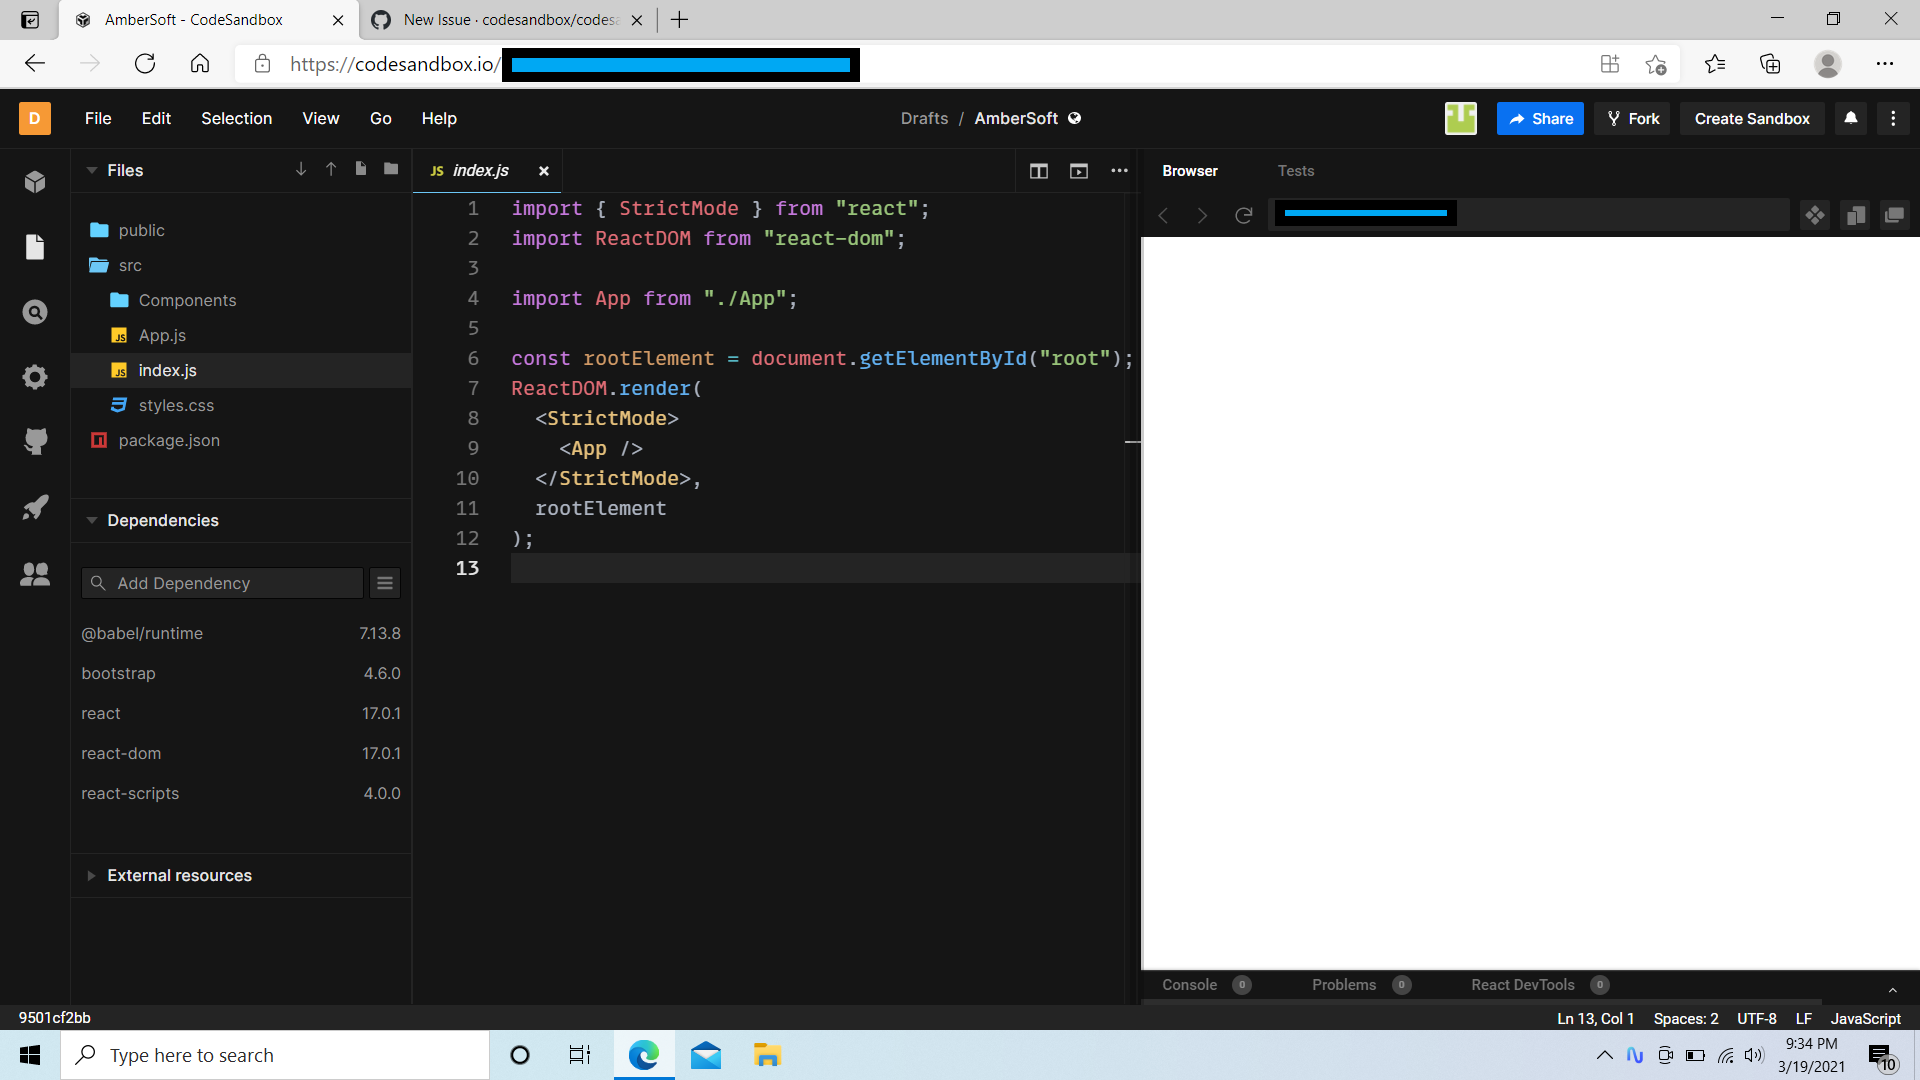The image size is (1920, 1080).
Task: Expand the External resources section
Action: click(x=92, y=875)
